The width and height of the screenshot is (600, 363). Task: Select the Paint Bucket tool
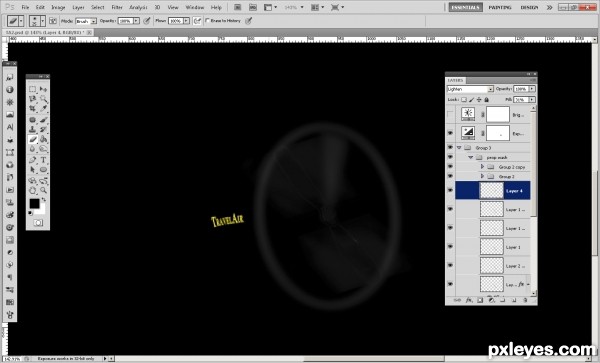click(x=43, y=139)
